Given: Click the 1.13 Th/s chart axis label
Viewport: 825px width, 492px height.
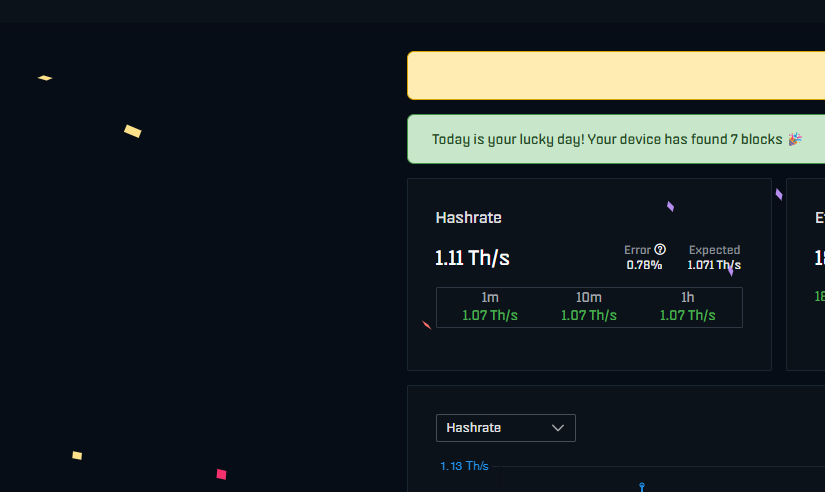Looking at the screenshot, I should coord(464,466).
